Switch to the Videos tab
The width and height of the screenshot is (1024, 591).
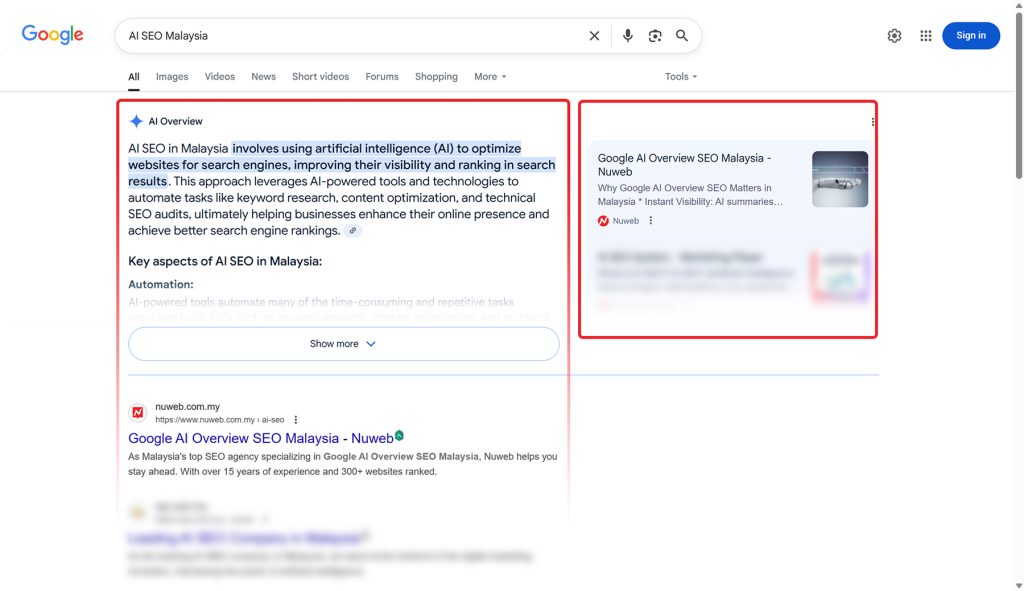click(x=219, y=76)
